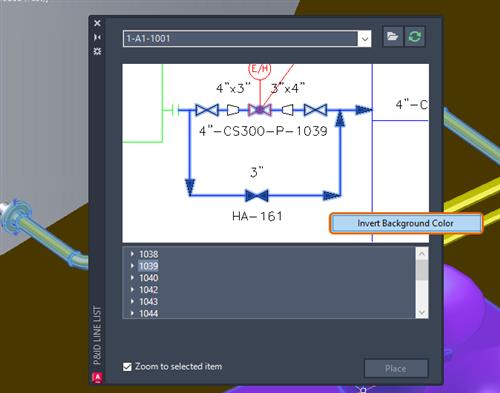Expand line 1038 tree node
The height and width of the screenshot is (393, 500).
[x=132, y=254]
